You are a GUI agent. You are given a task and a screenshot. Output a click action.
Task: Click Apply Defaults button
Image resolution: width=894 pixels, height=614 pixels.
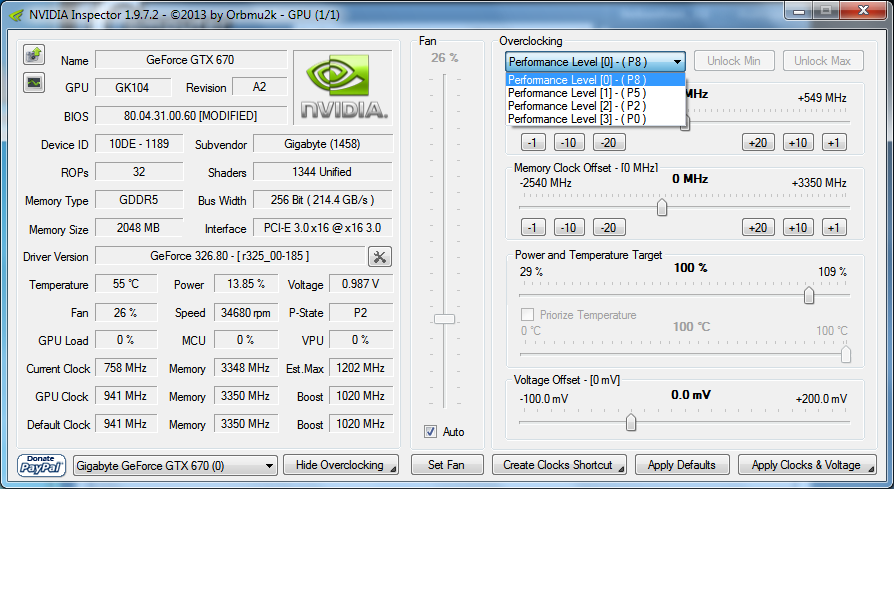point(682,465)
